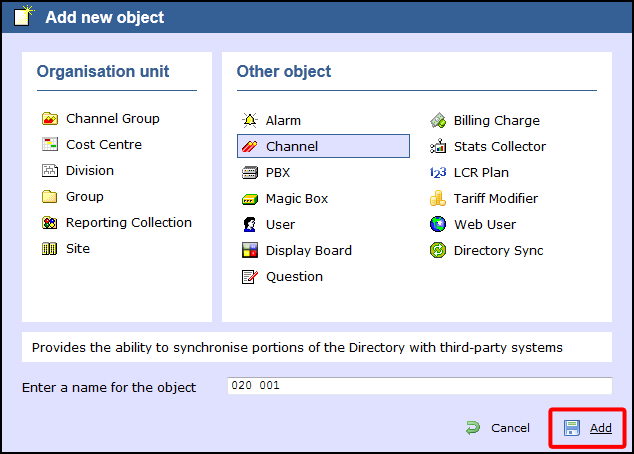Choose Cost Centre organisation unit
This screenshot has width=634, height=454.
pos(103,145)
